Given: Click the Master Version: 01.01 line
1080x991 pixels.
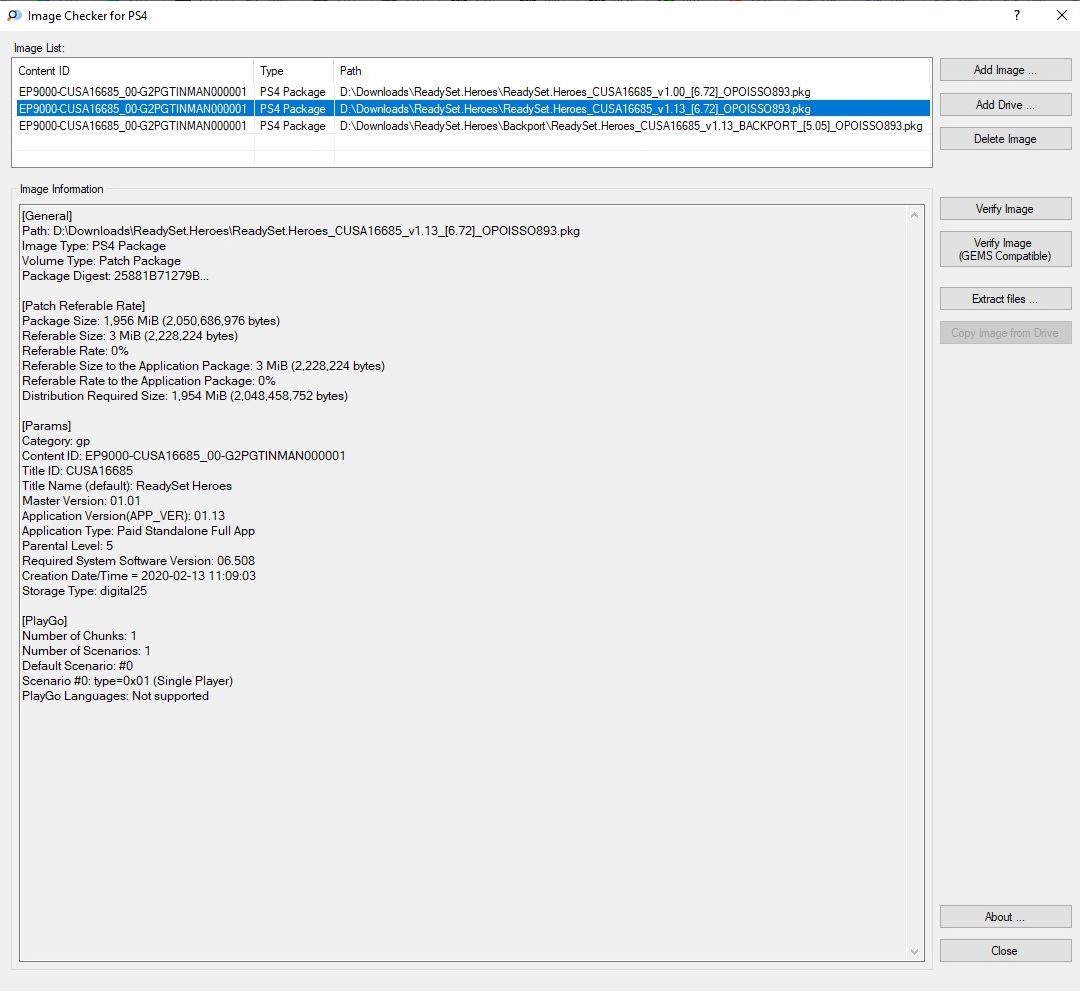Looking at the screenshot, I should coord(81,501).
